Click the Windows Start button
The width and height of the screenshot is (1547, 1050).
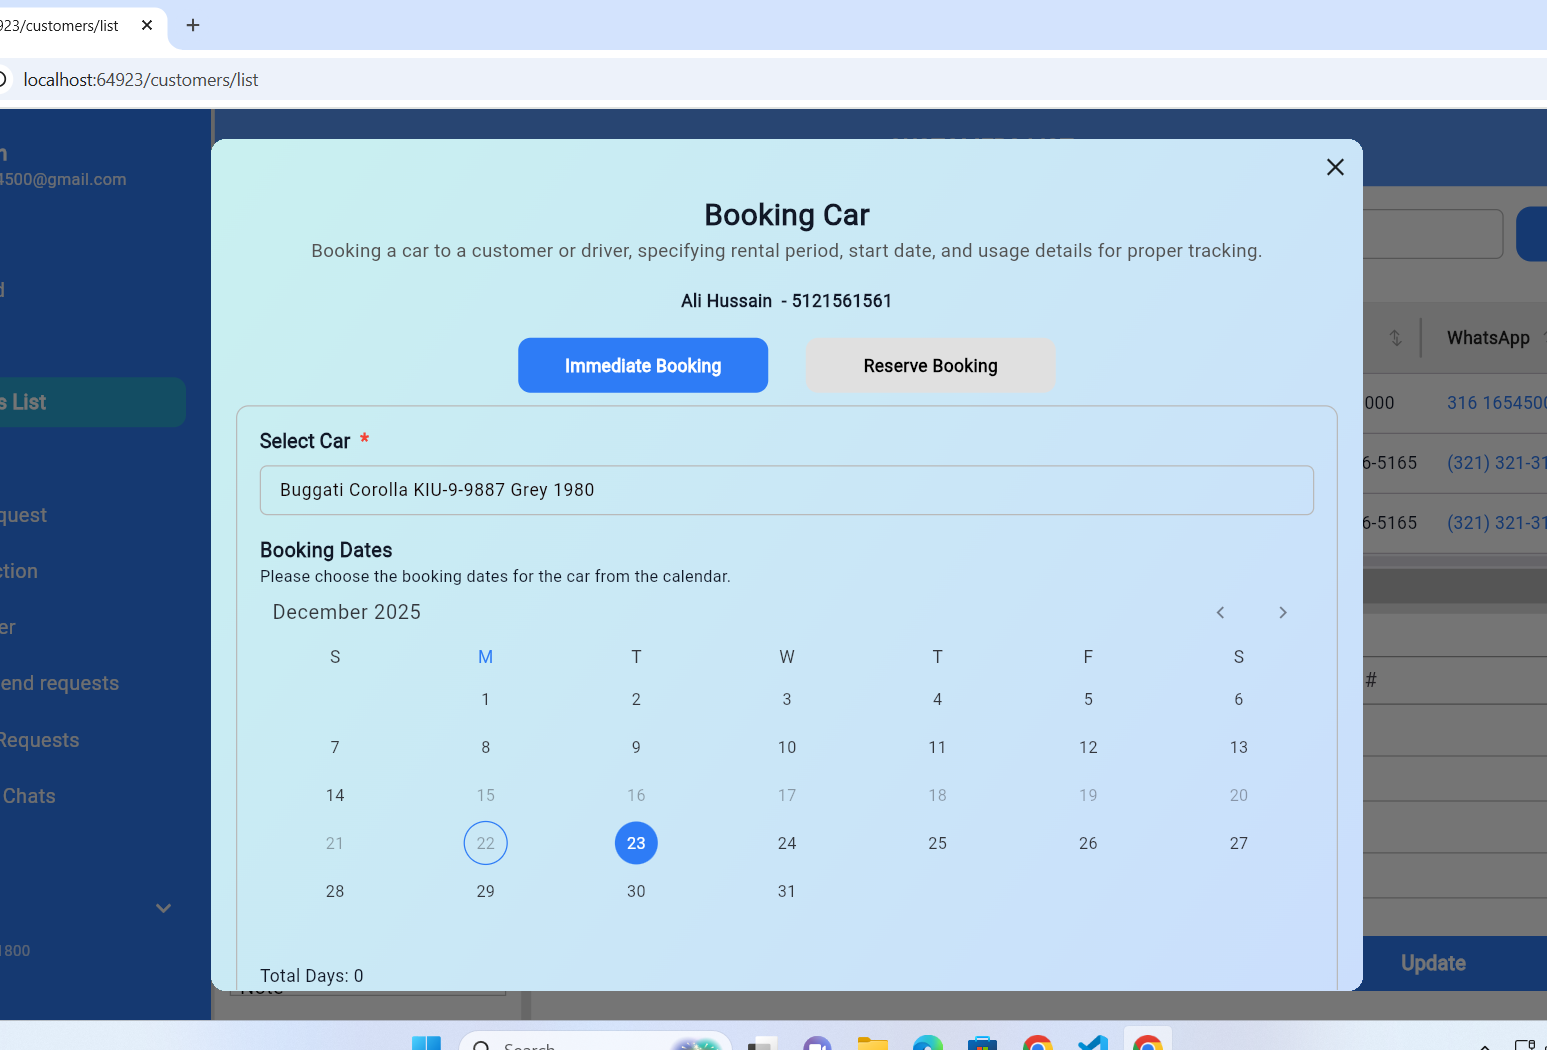pos(426,1043)
